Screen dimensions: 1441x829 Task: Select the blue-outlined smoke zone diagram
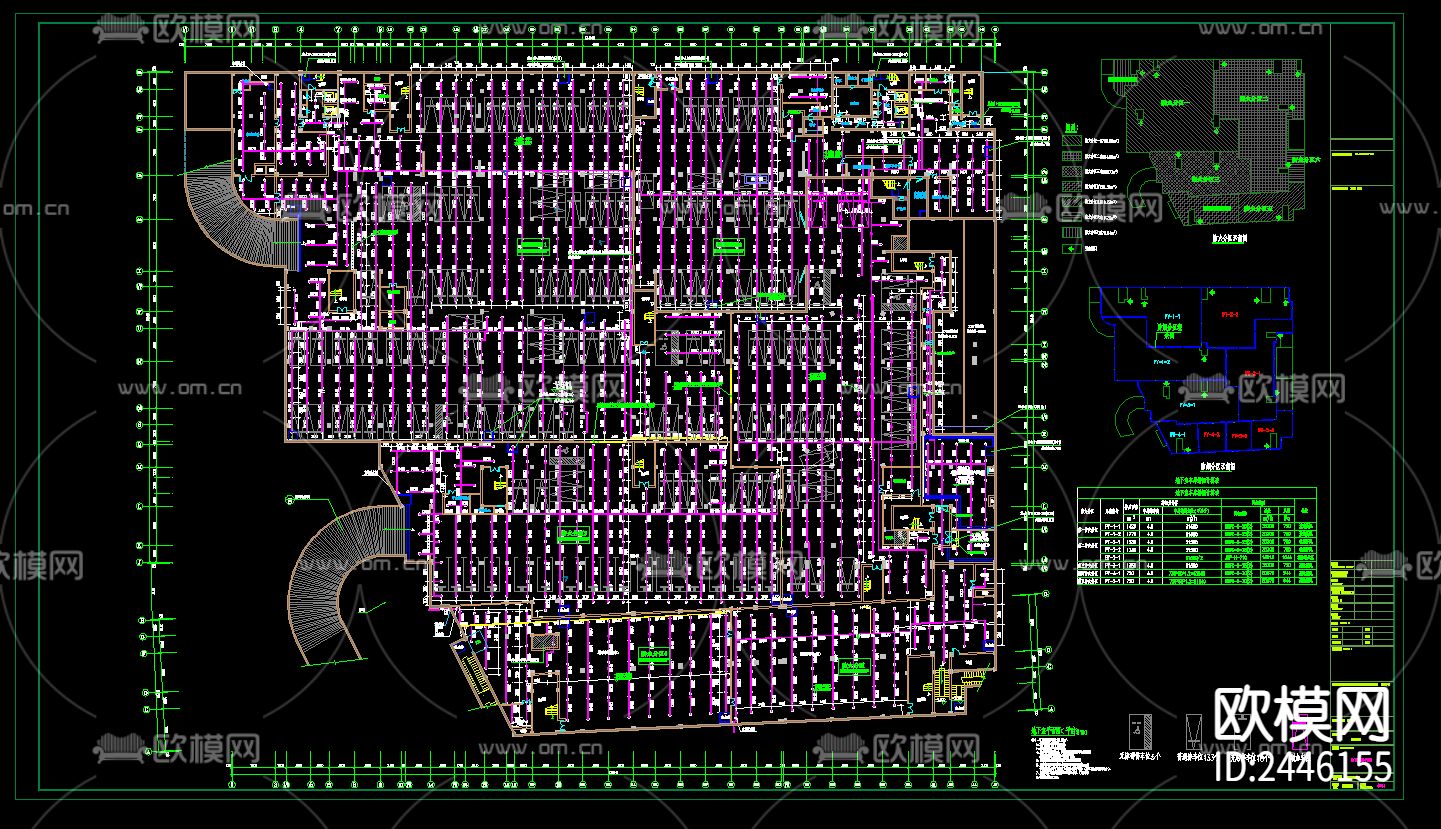[1192, 371]
